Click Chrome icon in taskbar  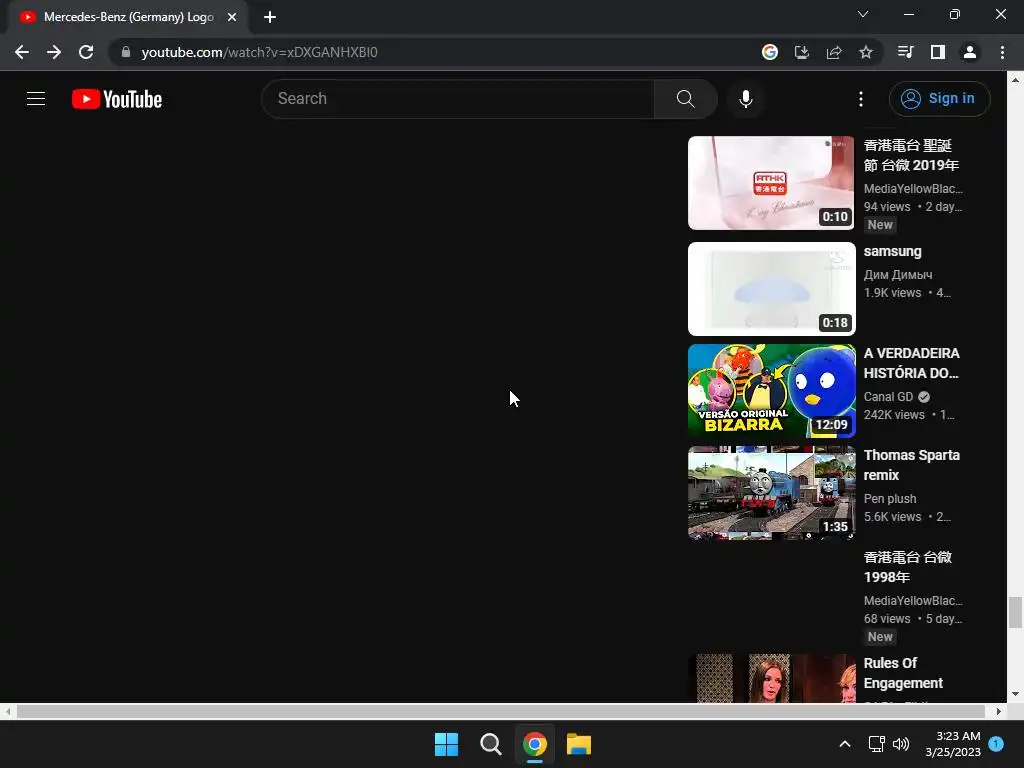[535, 744]
